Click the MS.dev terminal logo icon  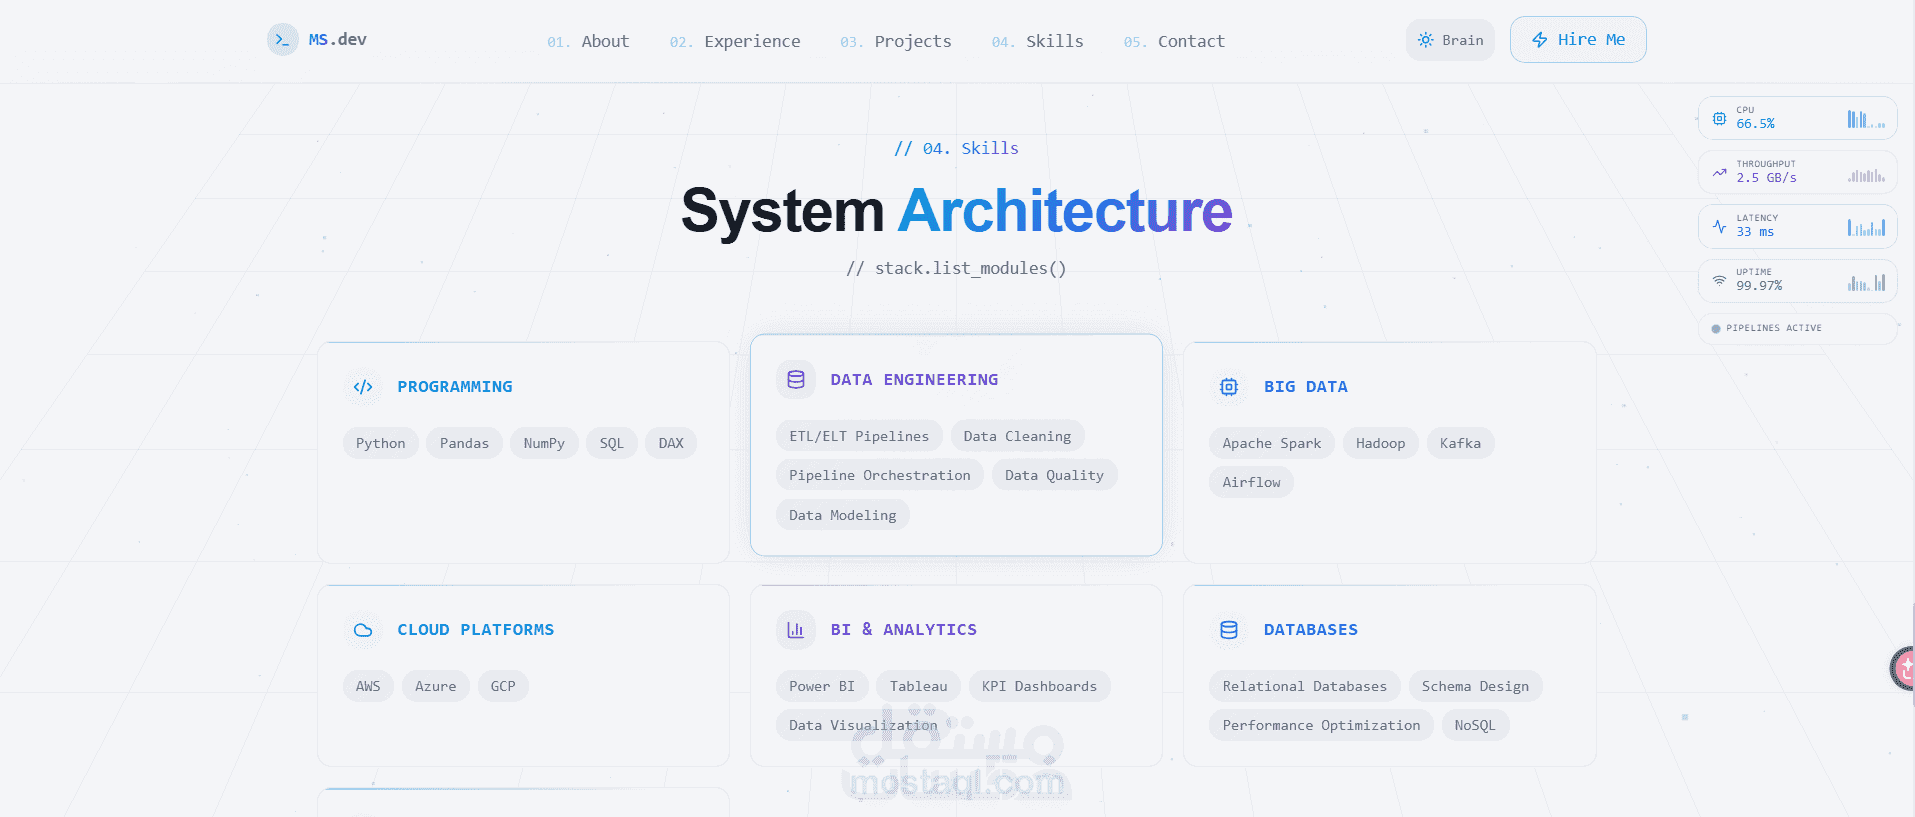point(282,40)
